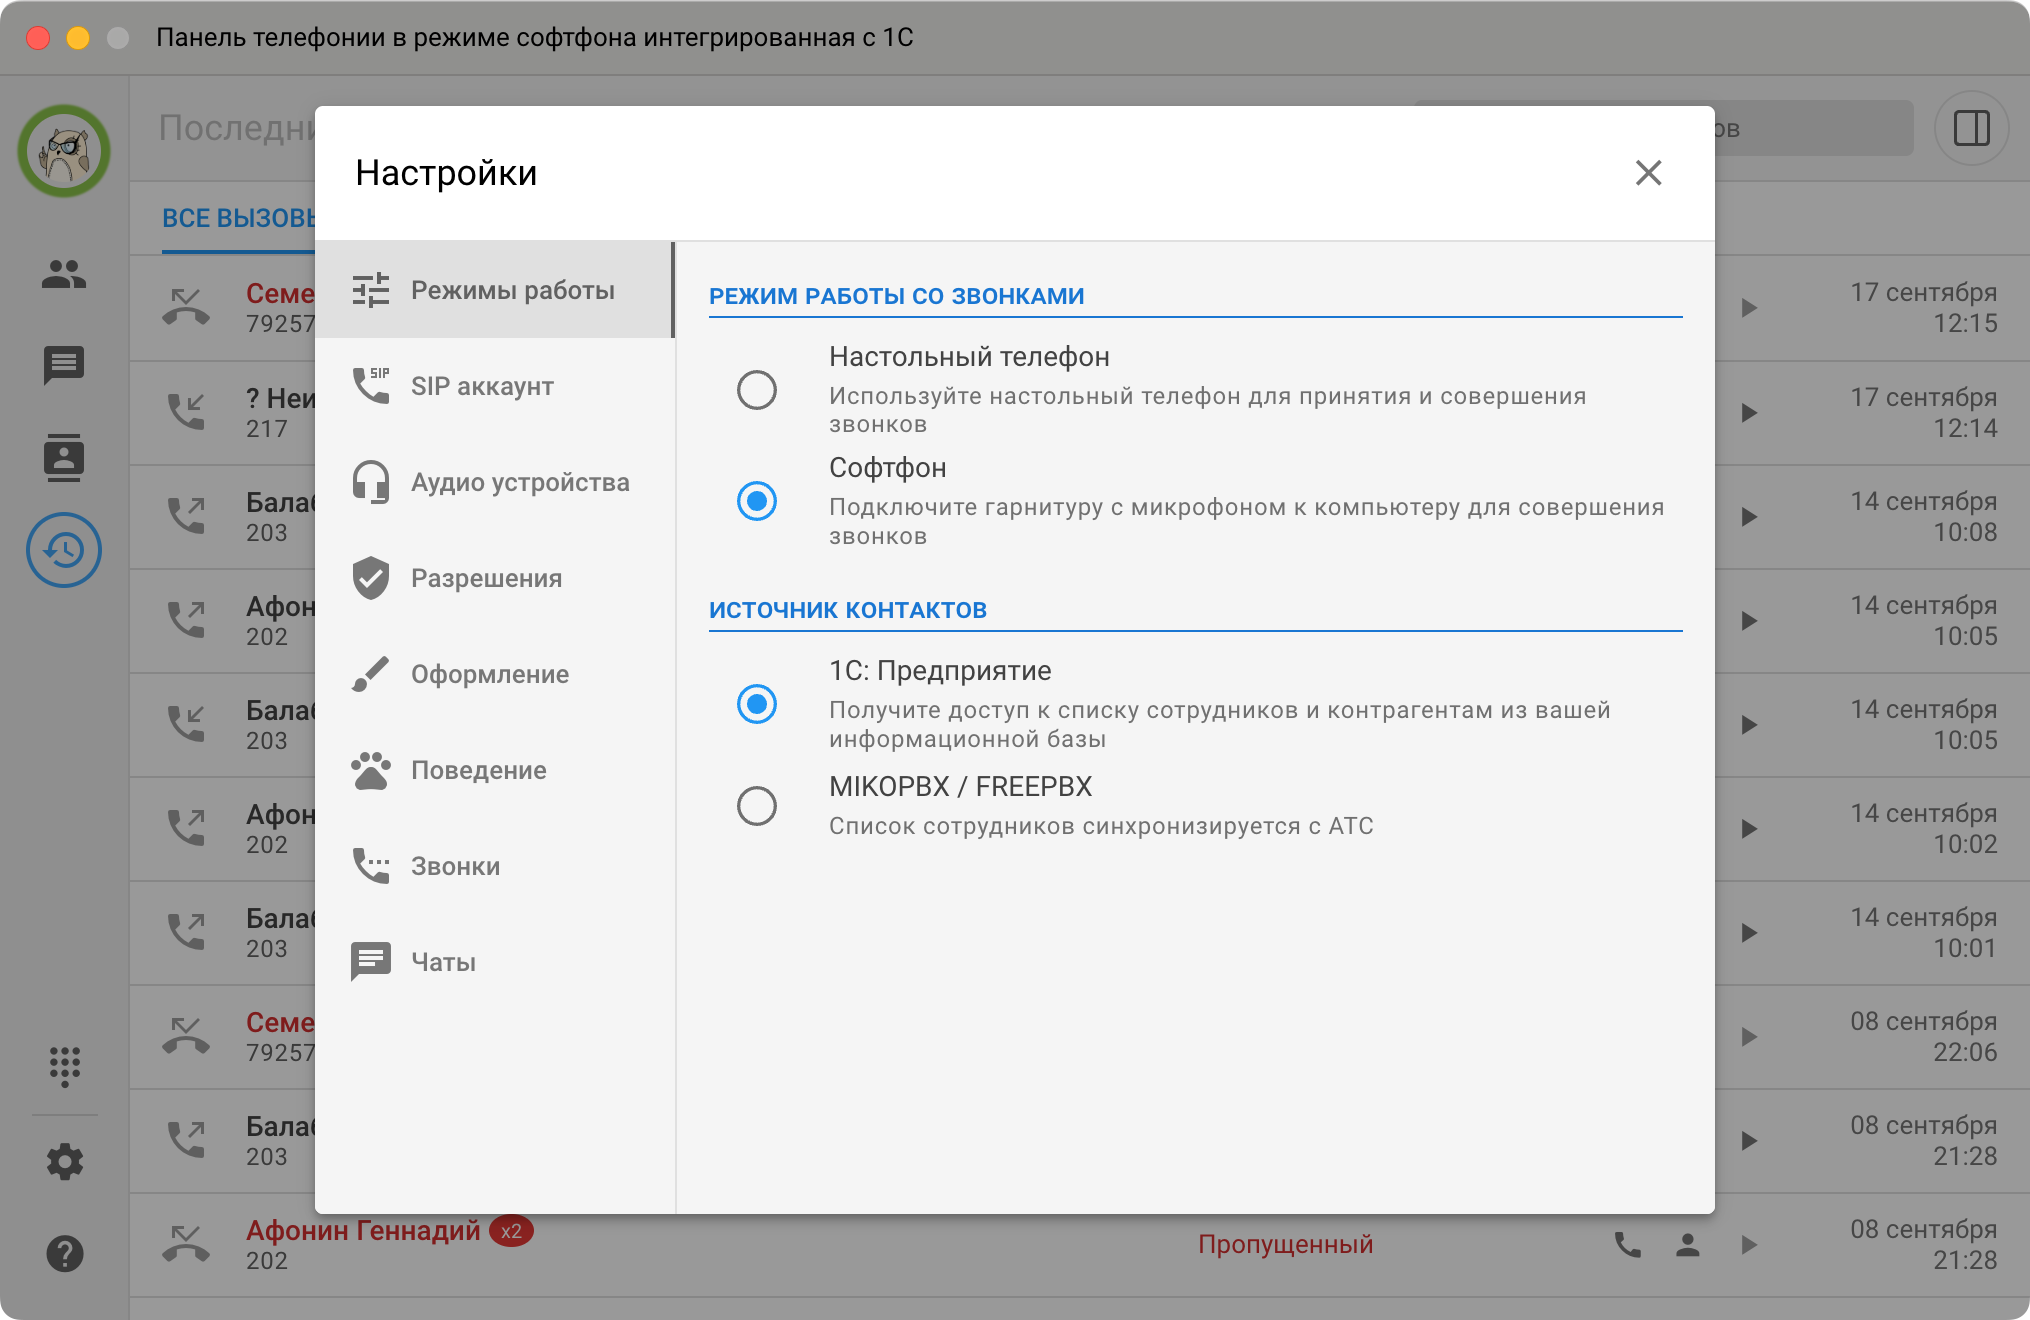Open the Оформление settings section
The width and height of the screenshot is (2030, 1320).
(494, 674)
